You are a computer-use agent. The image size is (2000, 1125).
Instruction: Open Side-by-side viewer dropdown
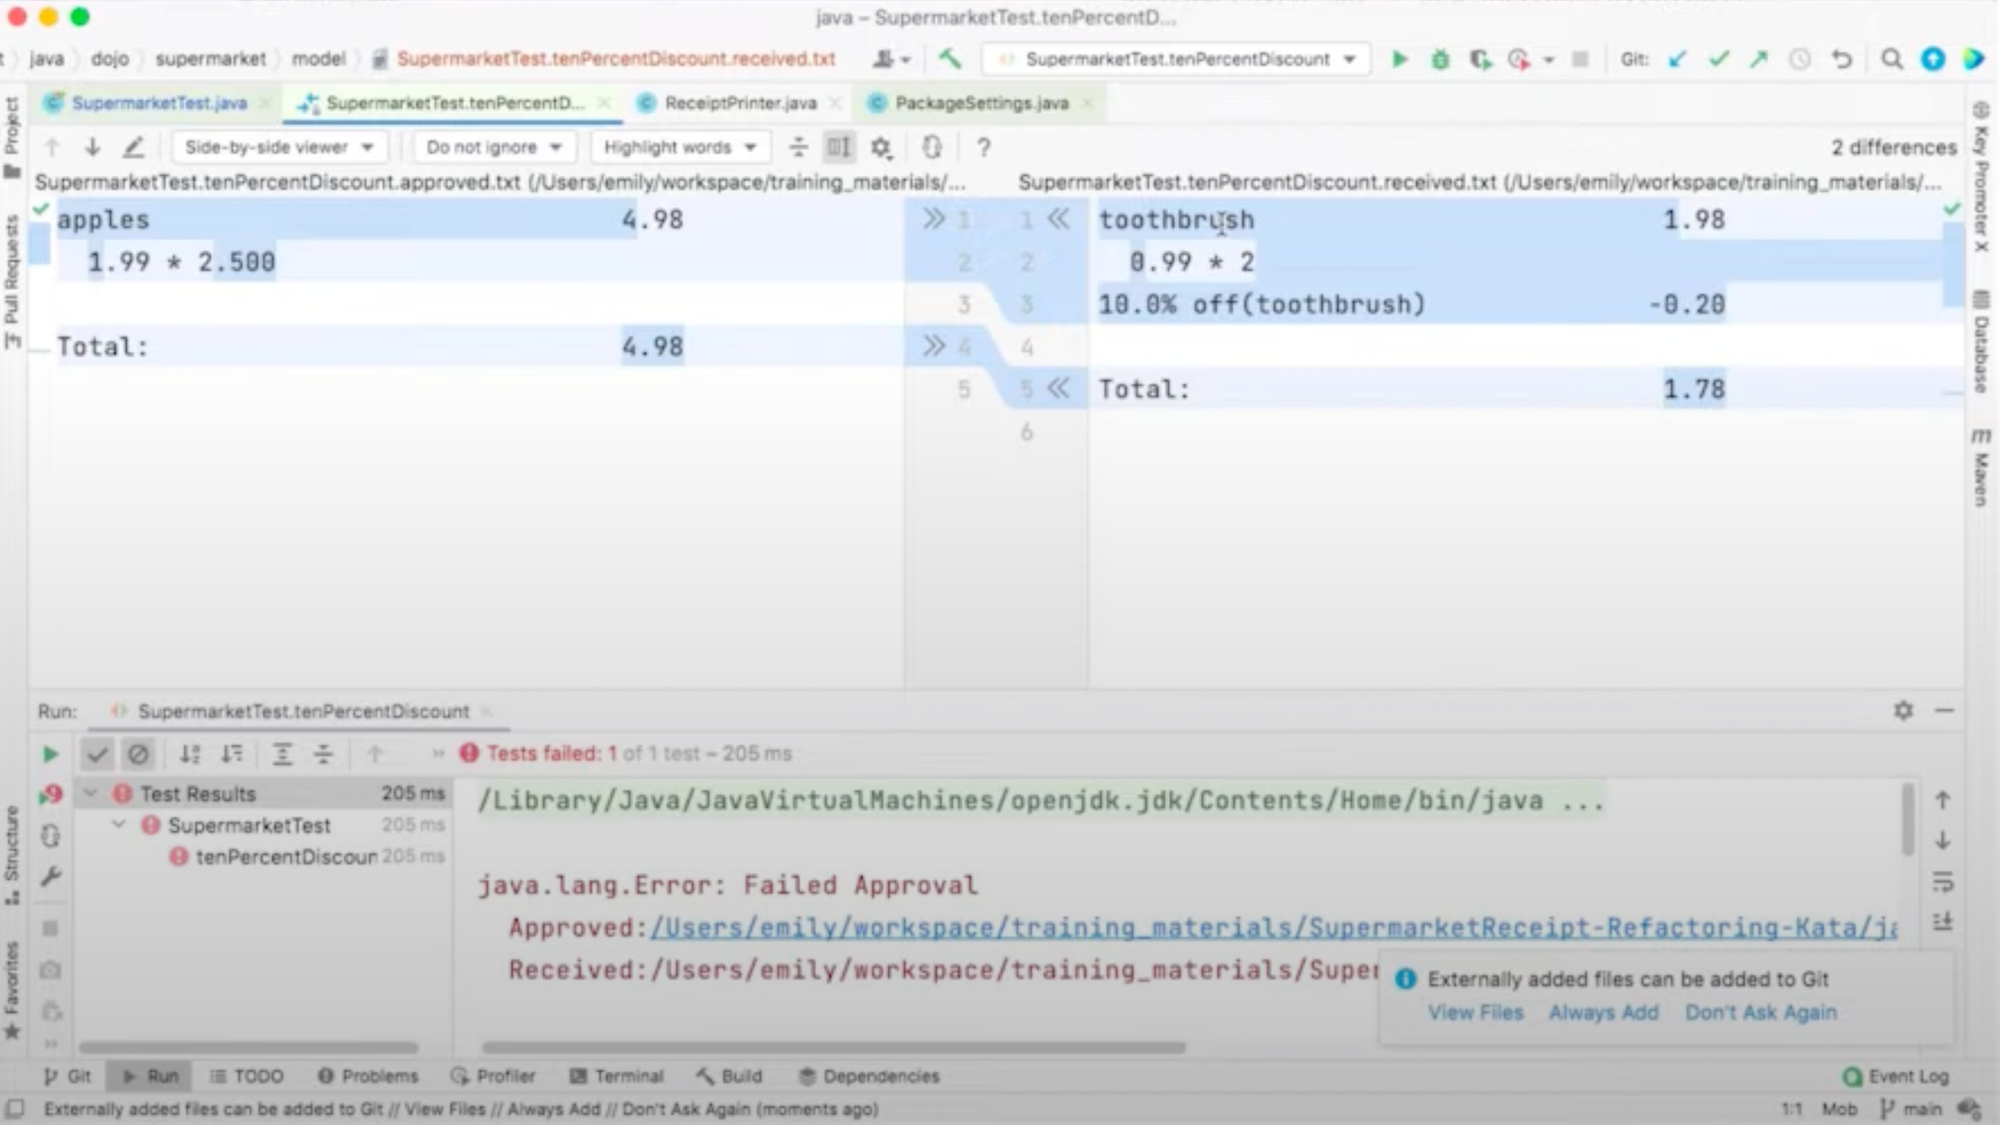click(278, 148)
